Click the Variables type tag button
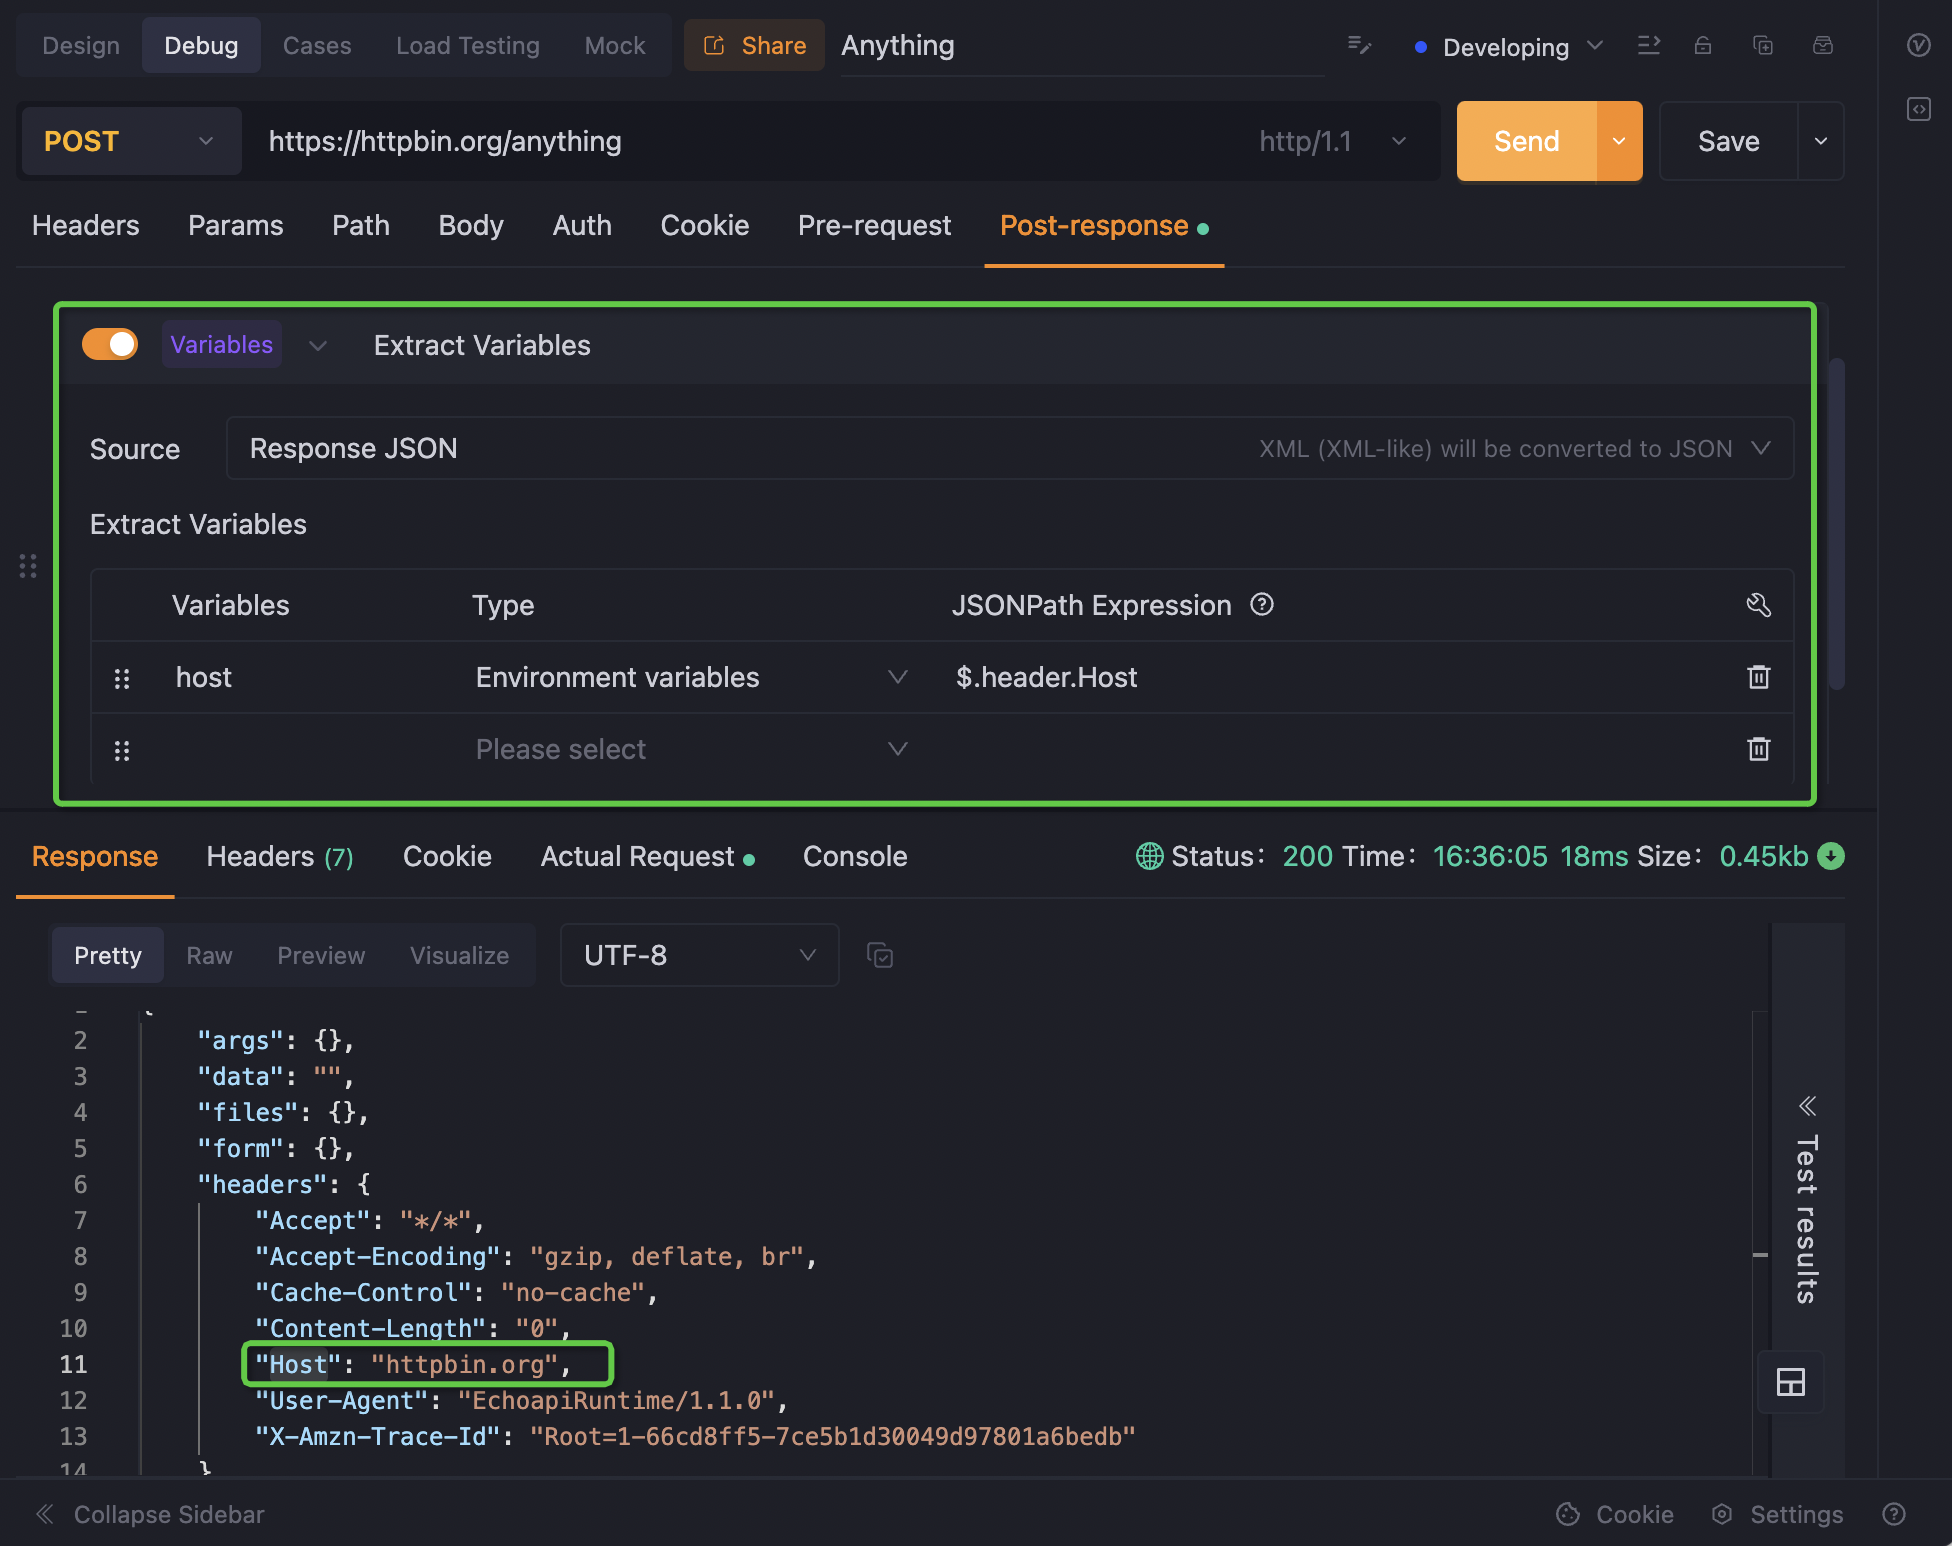 221,345
